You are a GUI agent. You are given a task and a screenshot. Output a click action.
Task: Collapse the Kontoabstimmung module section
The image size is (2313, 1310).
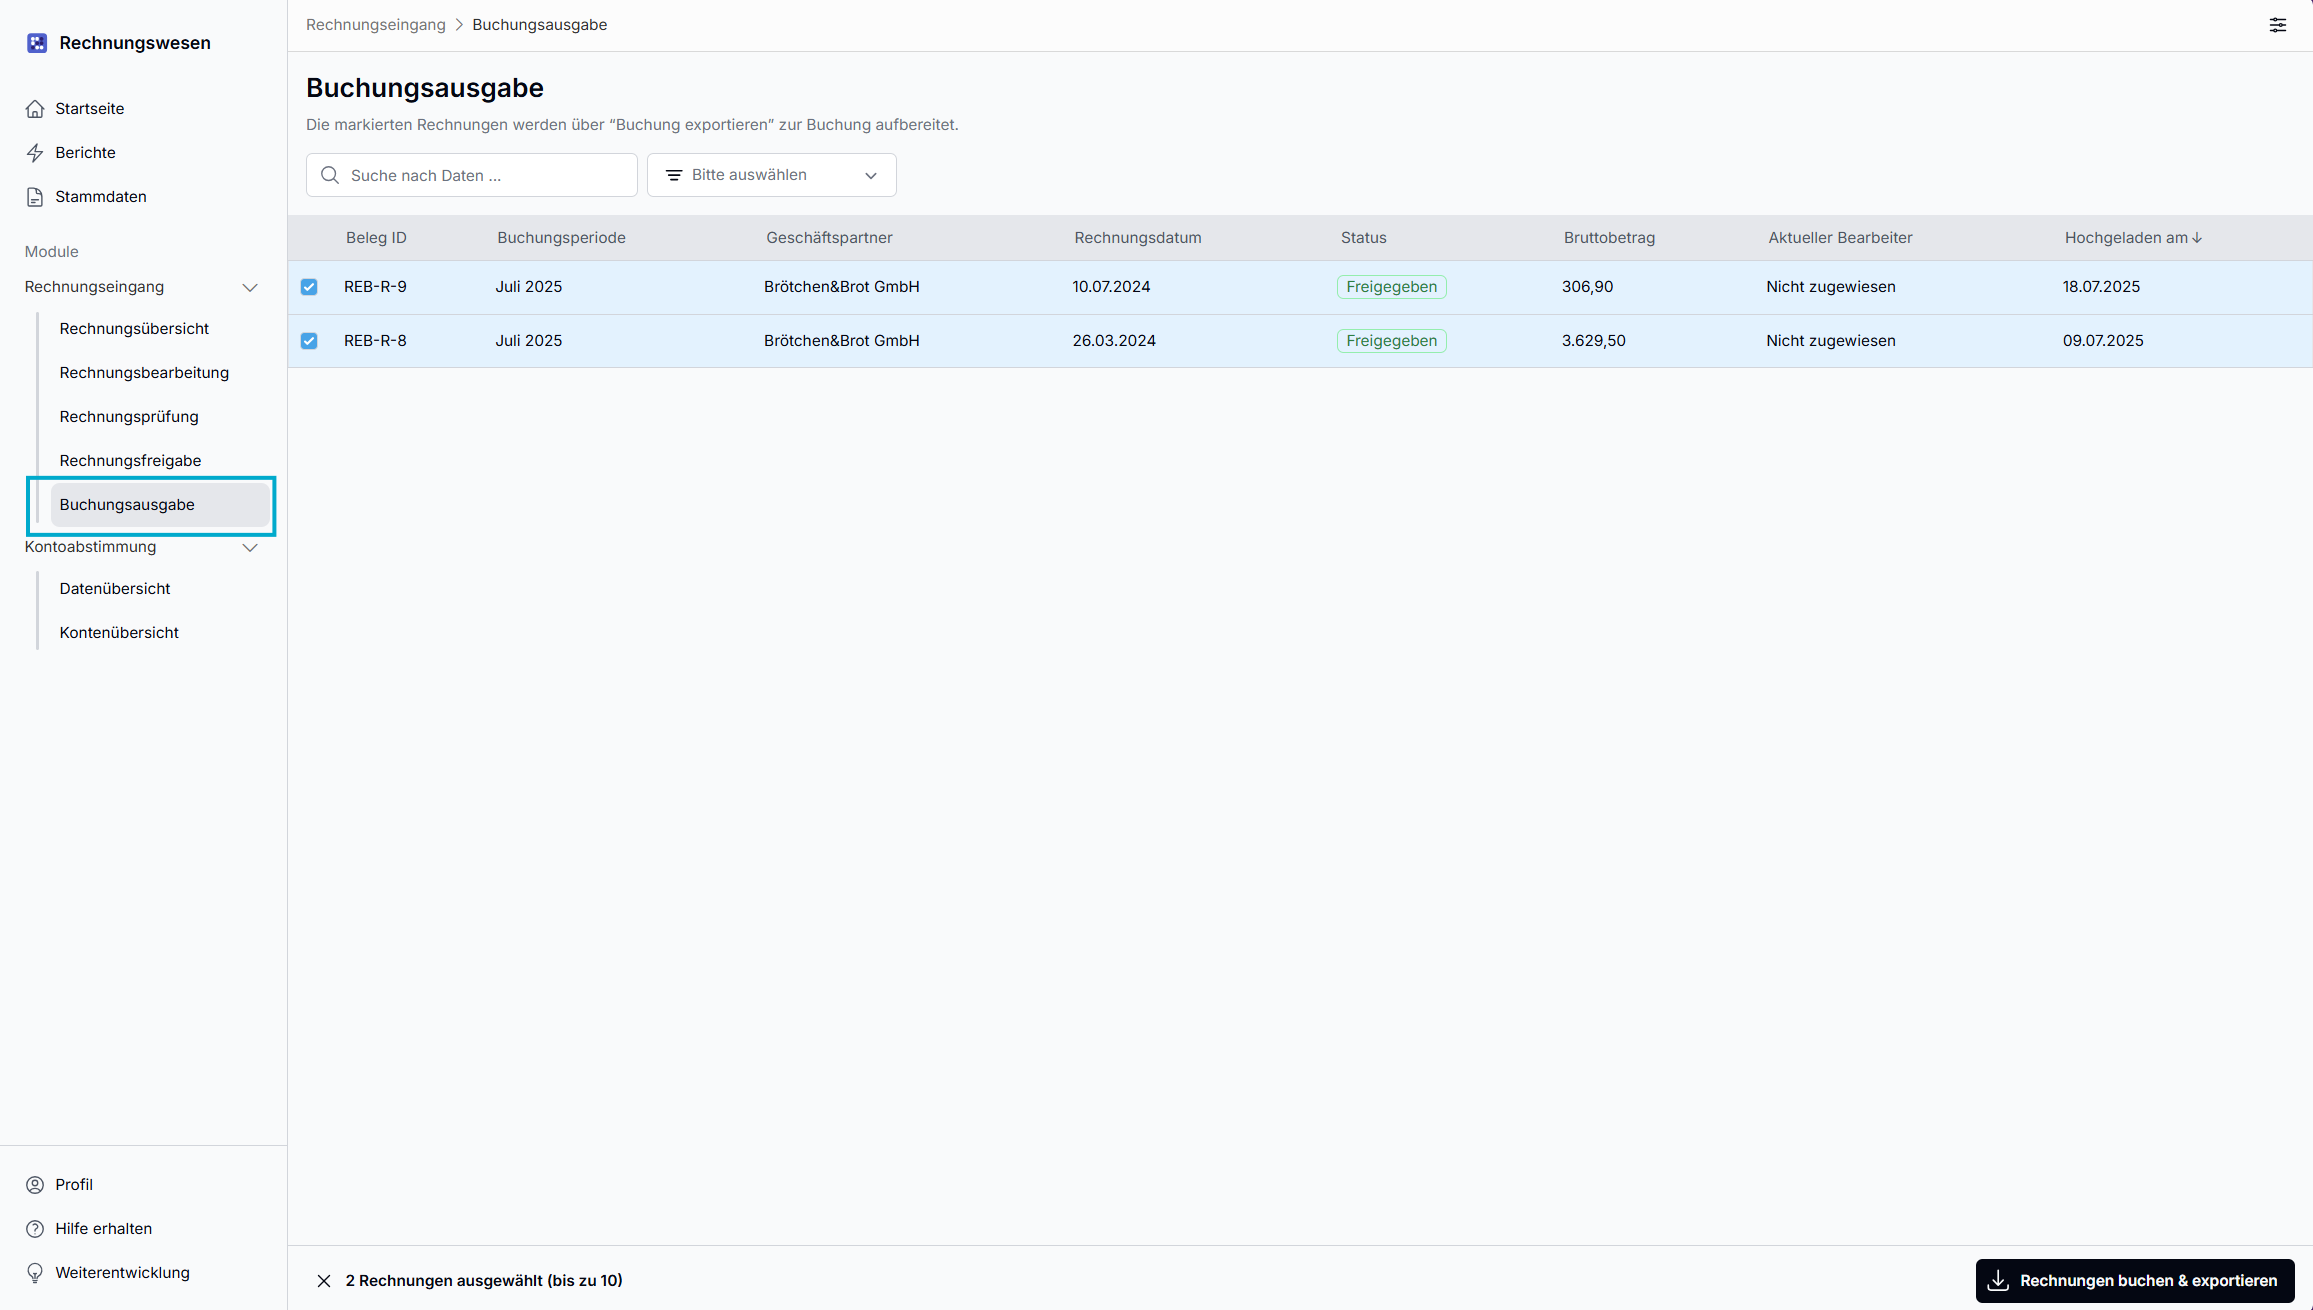[250, 548]
